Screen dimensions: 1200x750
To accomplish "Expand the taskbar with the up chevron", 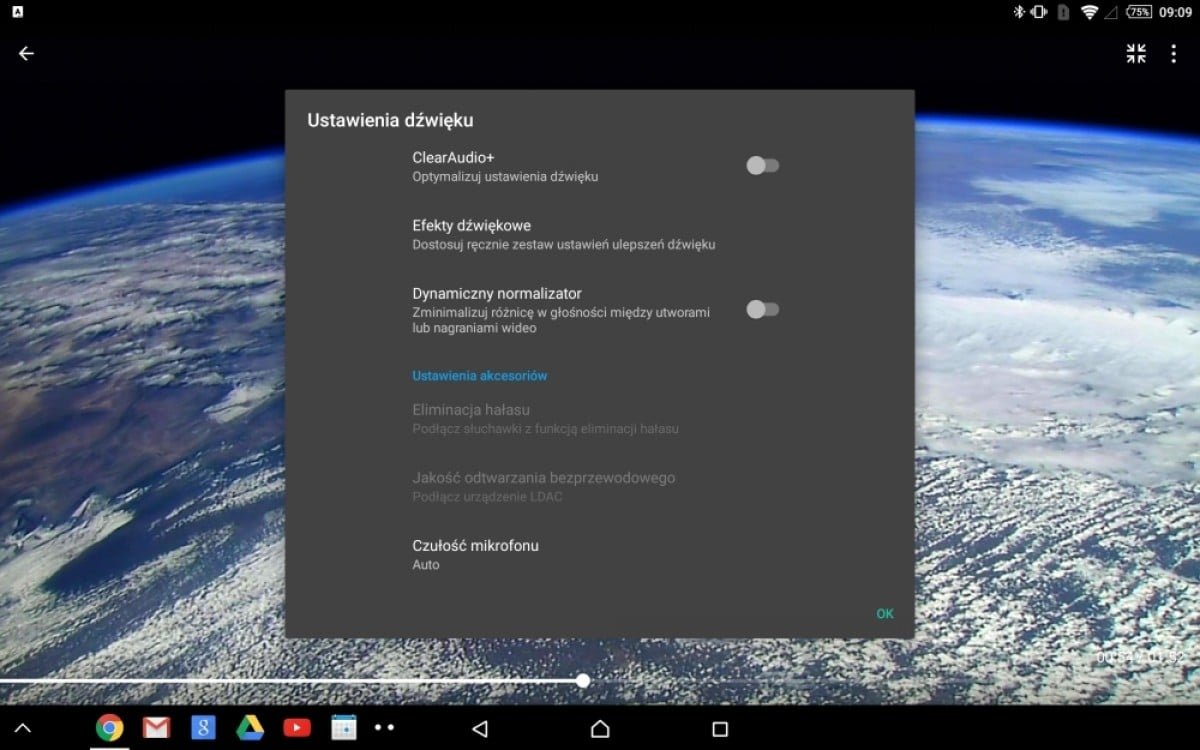I will pos(23,729).
